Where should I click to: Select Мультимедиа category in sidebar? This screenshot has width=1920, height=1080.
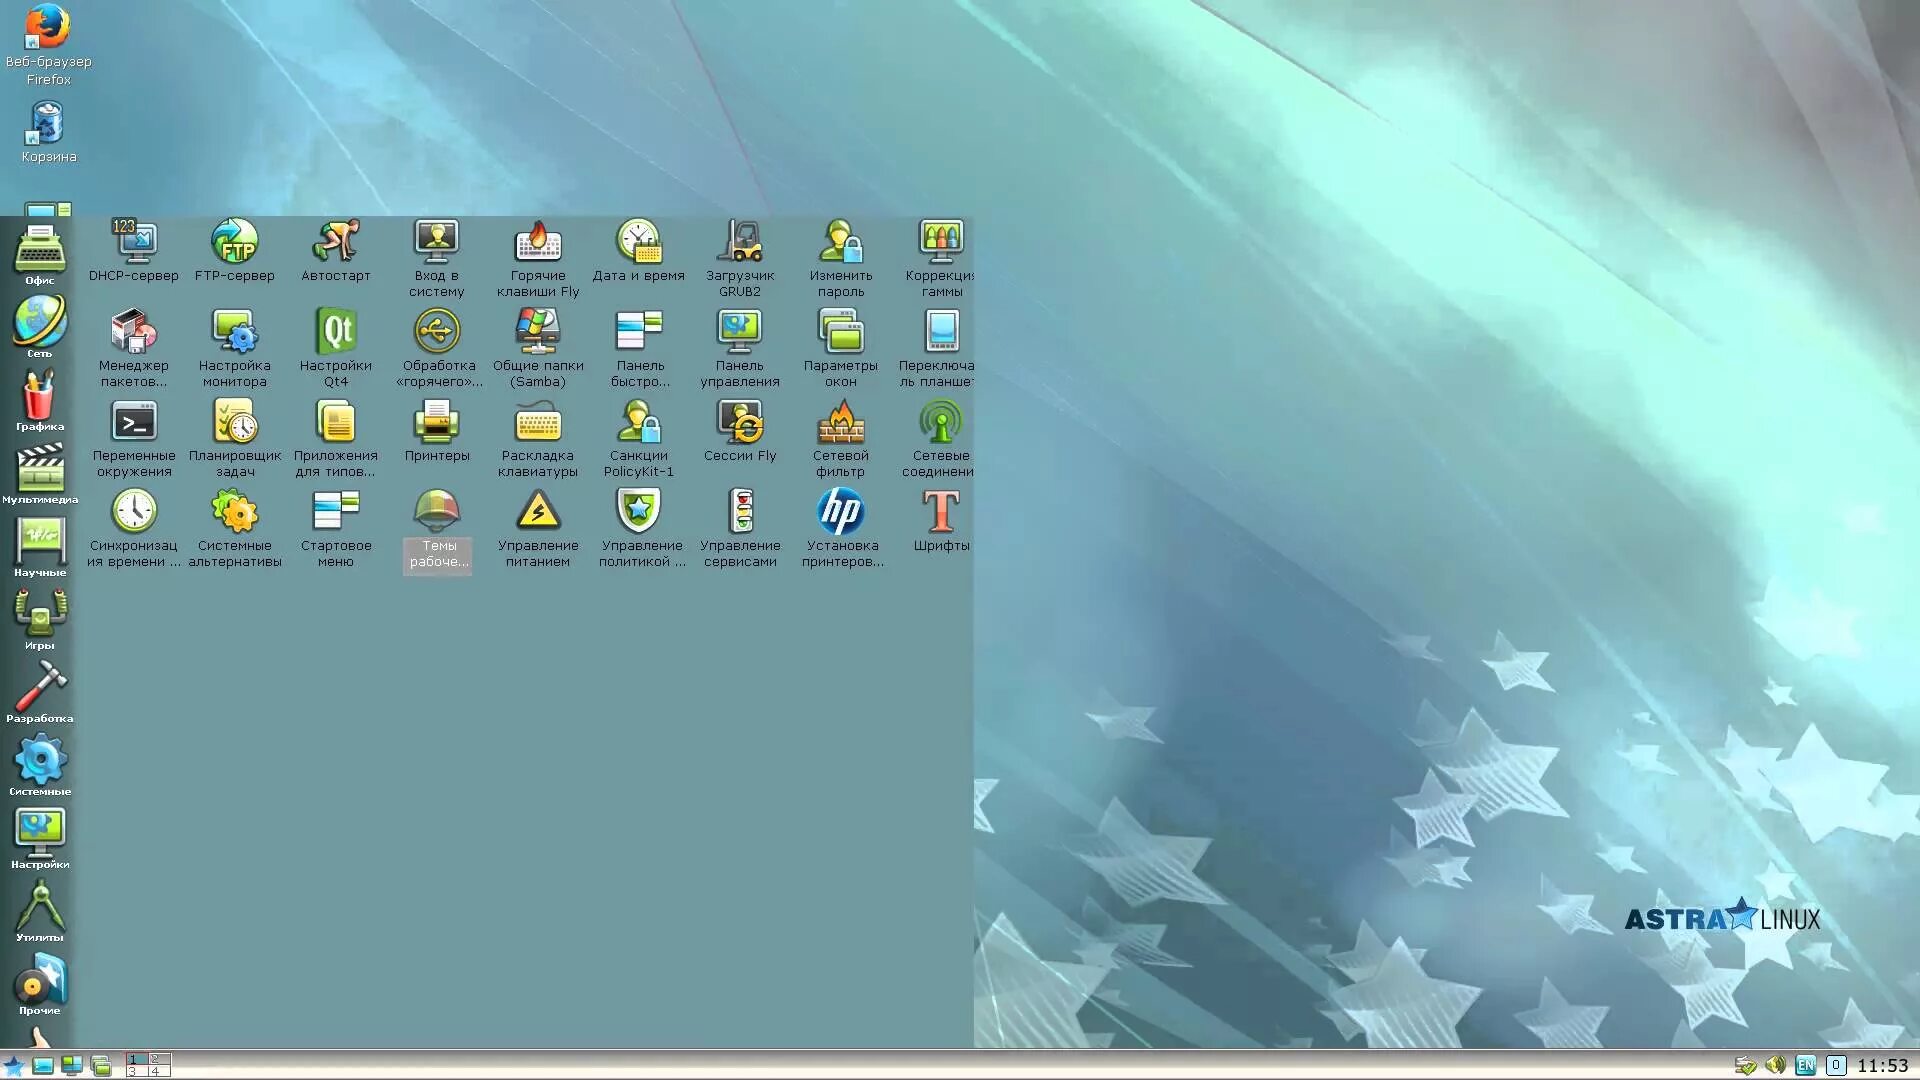pyautogui.click(x=40, y=470)
